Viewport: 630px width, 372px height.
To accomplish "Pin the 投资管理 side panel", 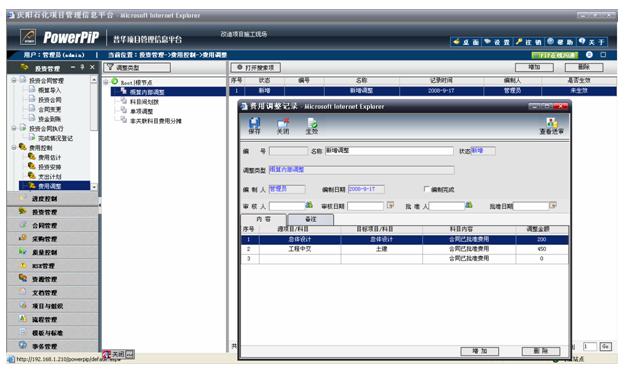I will (x=82, y=67).
